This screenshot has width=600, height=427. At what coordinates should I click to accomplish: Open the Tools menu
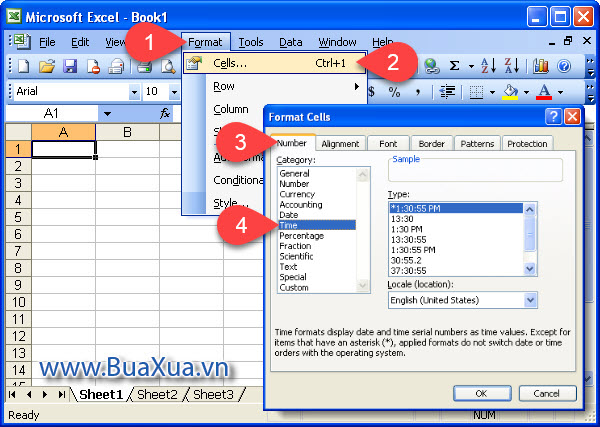pos(251,42)
